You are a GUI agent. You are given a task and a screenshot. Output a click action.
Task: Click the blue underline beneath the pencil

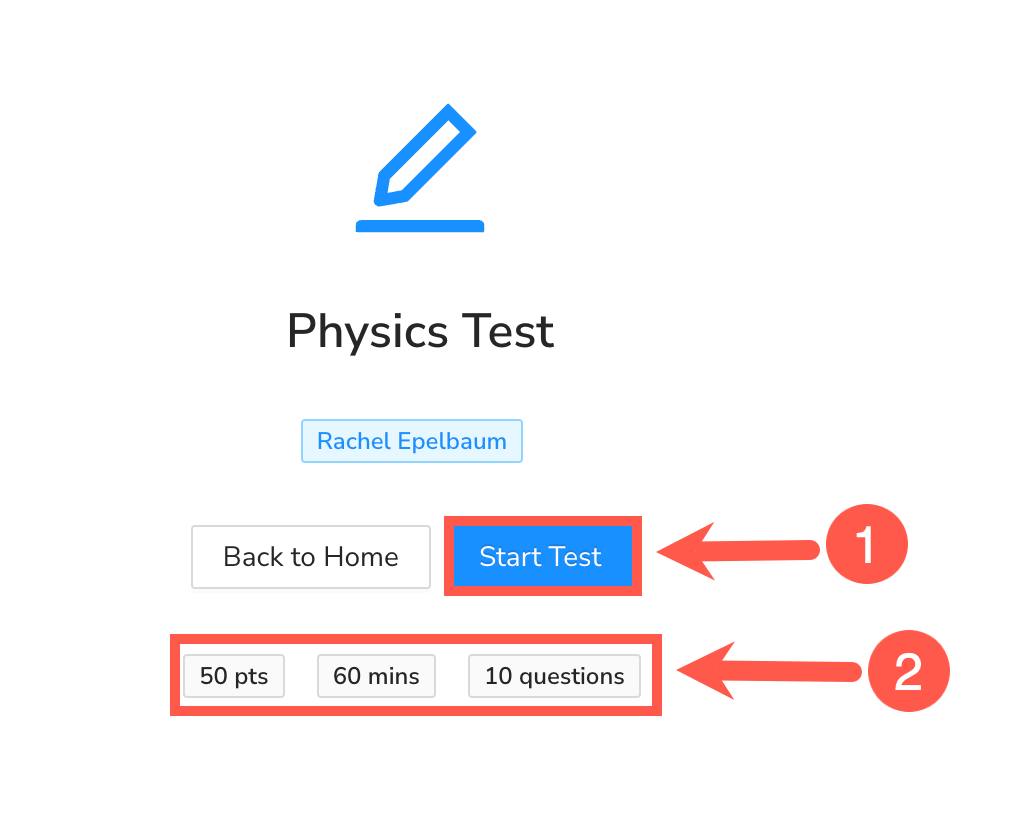tap(420, 226)
